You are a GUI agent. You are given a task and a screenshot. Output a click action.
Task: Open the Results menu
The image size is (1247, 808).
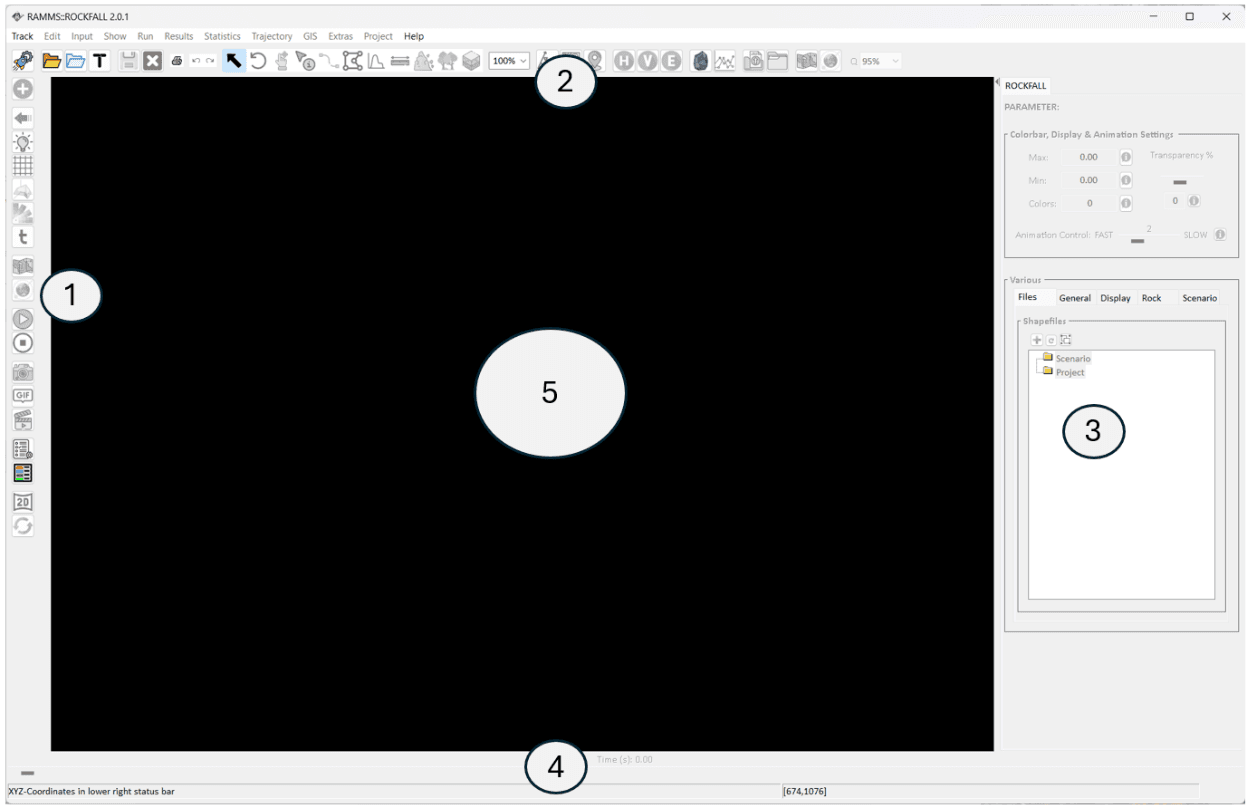pyautogui.click(x=179, y=36)
